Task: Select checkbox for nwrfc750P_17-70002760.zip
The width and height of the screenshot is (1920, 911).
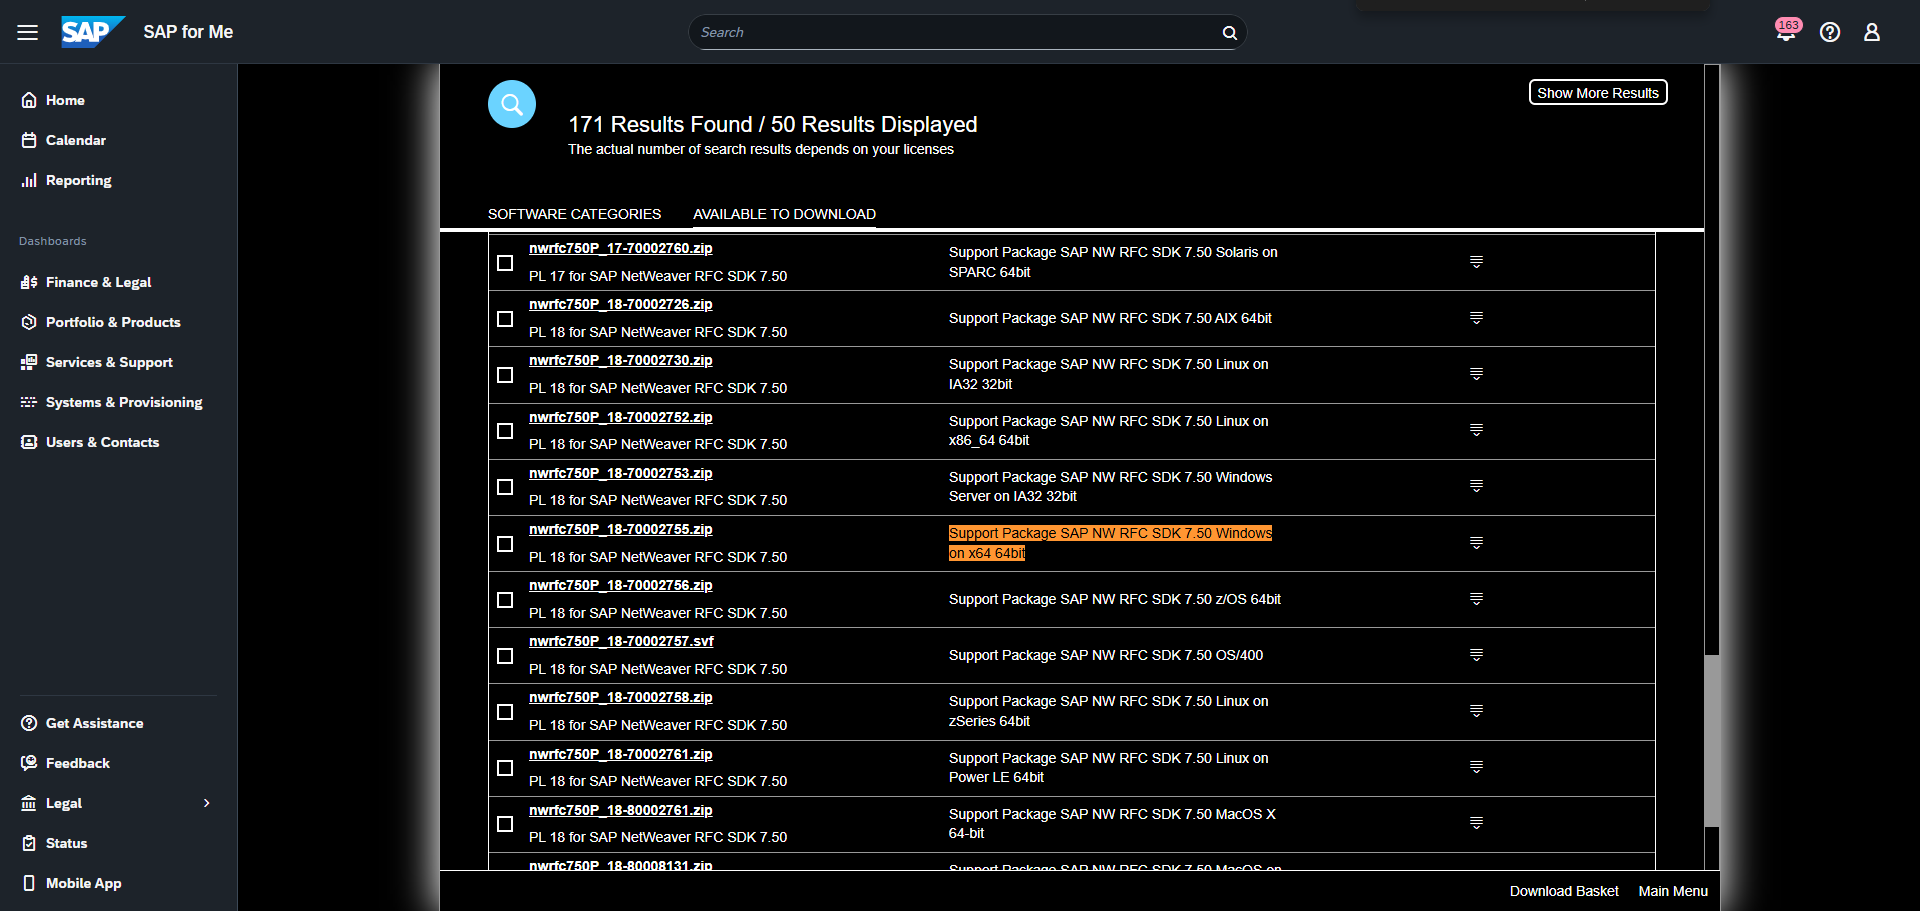Action: [x=505, y=263]
